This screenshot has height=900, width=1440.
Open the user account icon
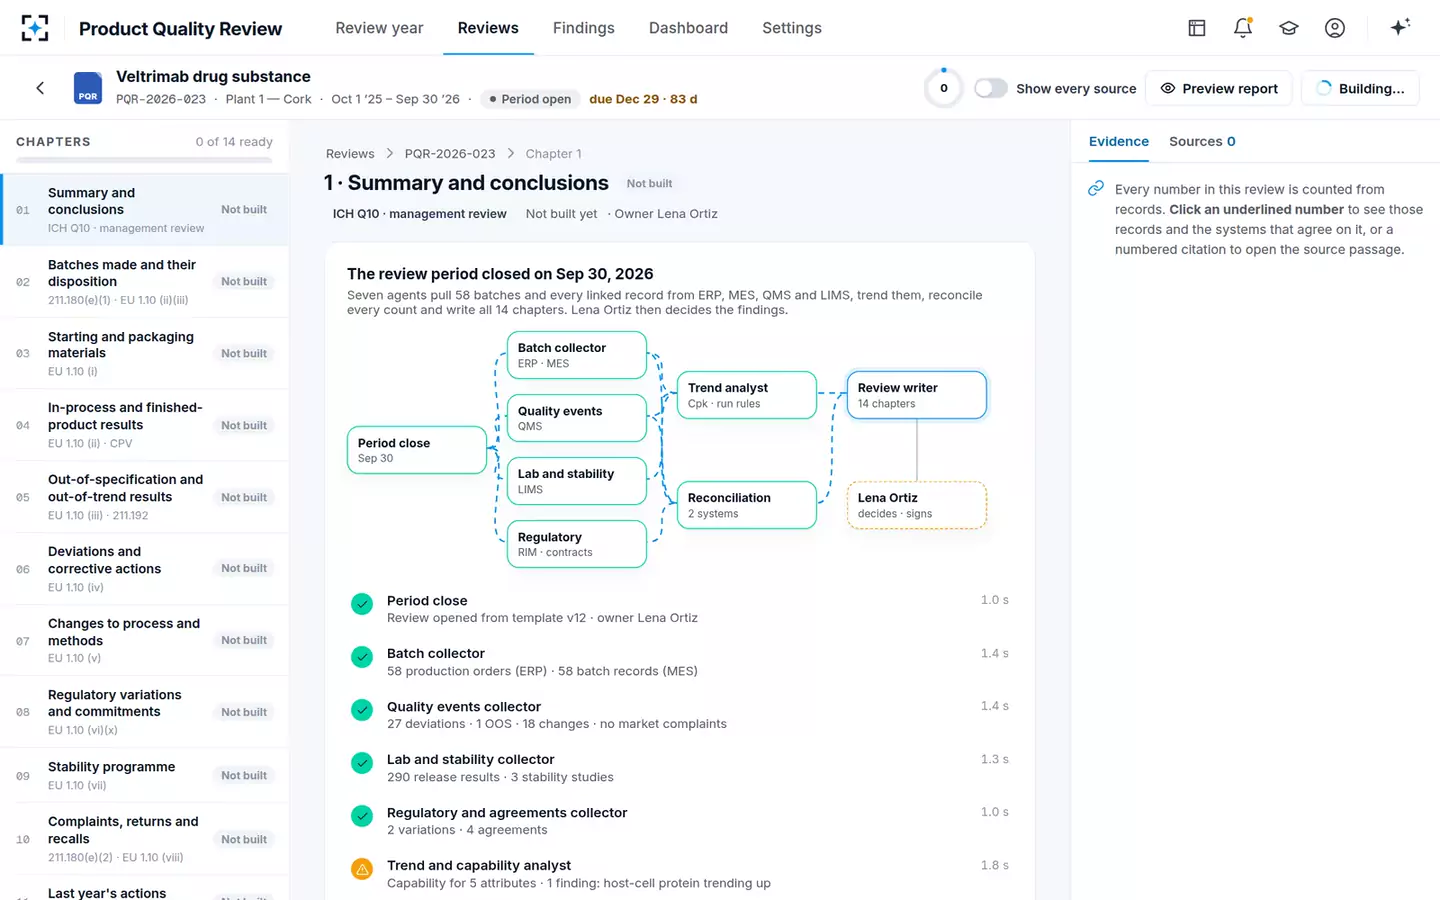(x=1335, y=28)
